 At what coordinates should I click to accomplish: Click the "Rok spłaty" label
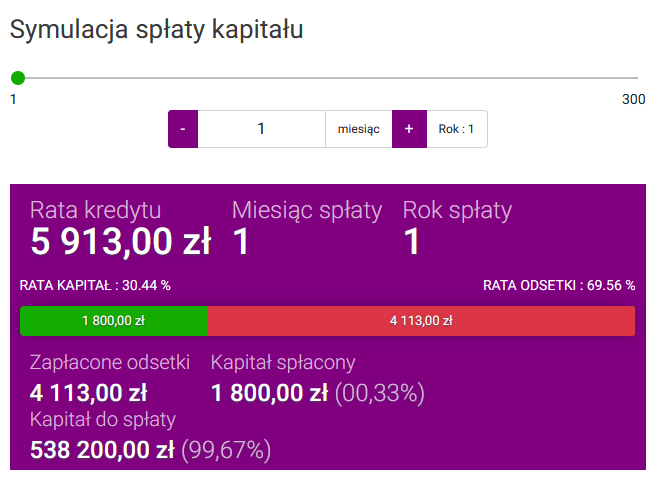(457, 210)
